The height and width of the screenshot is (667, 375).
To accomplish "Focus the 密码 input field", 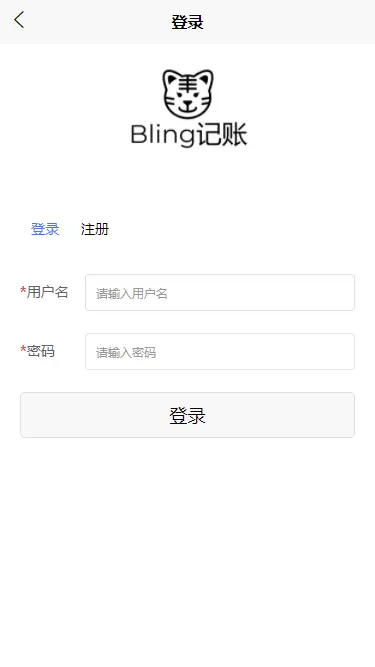I will coord(220,351).
